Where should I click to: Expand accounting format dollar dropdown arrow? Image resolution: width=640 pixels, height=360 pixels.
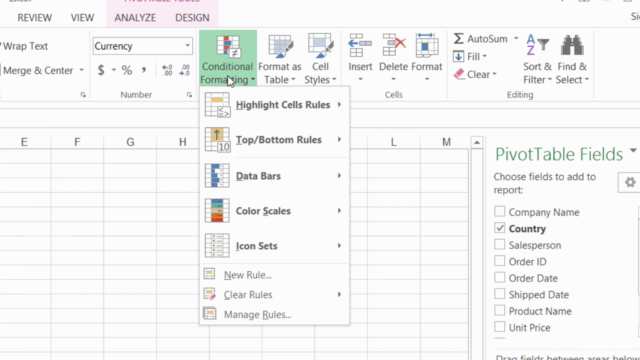[x=113, y=70]
